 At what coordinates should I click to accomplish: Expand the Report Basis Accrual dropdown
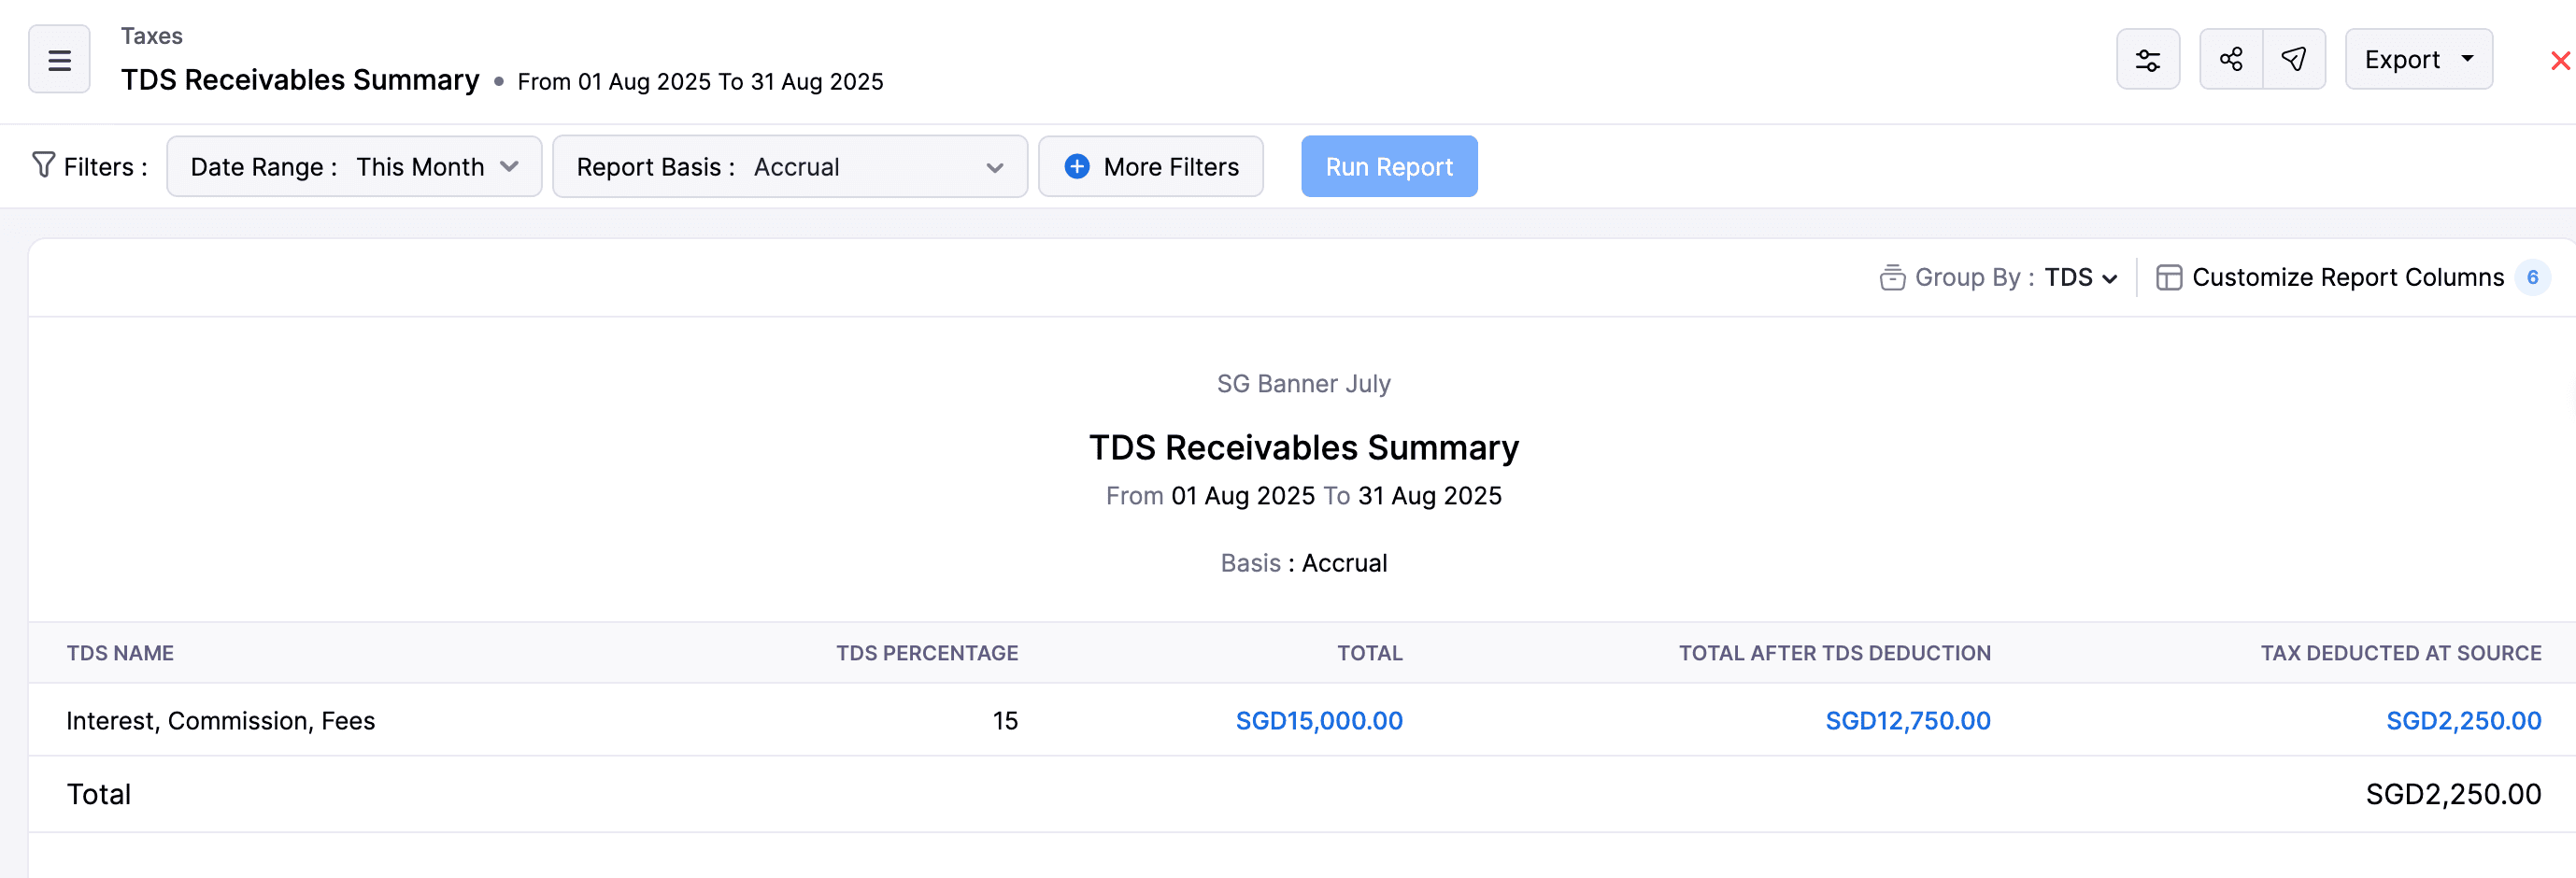789,167
